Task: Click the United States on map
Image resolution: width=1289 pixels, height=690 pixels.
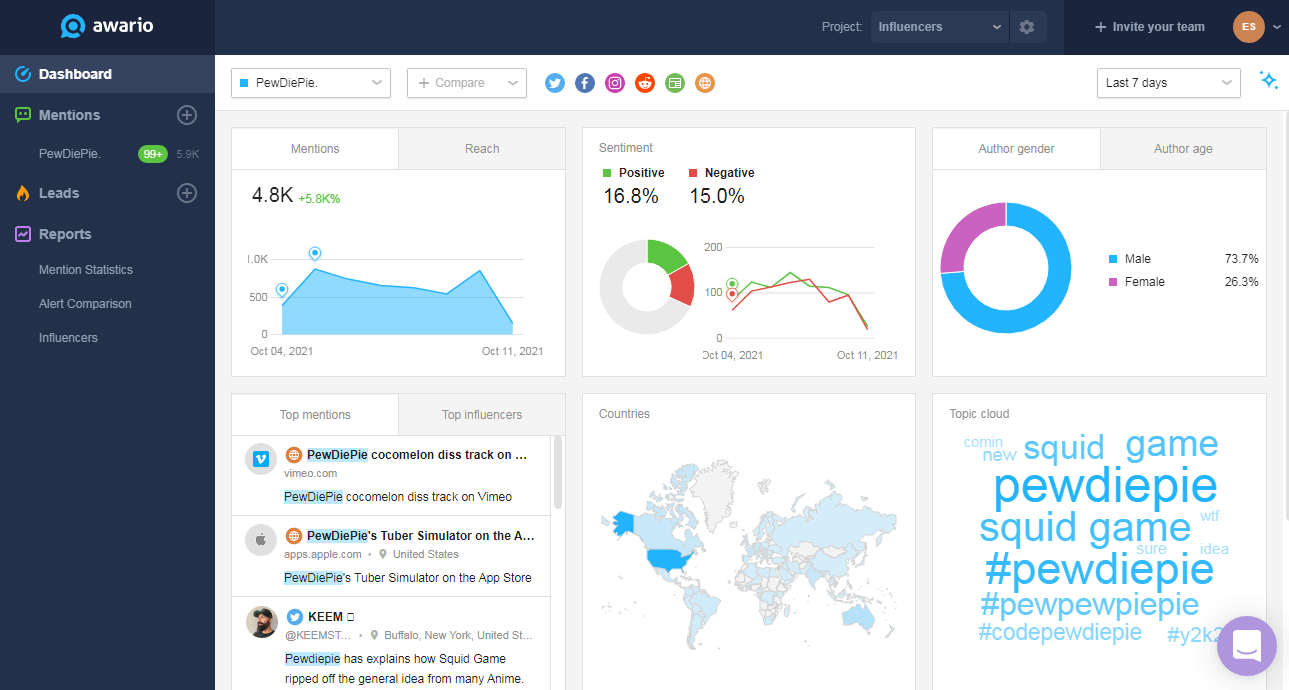Action: (672, 558)
